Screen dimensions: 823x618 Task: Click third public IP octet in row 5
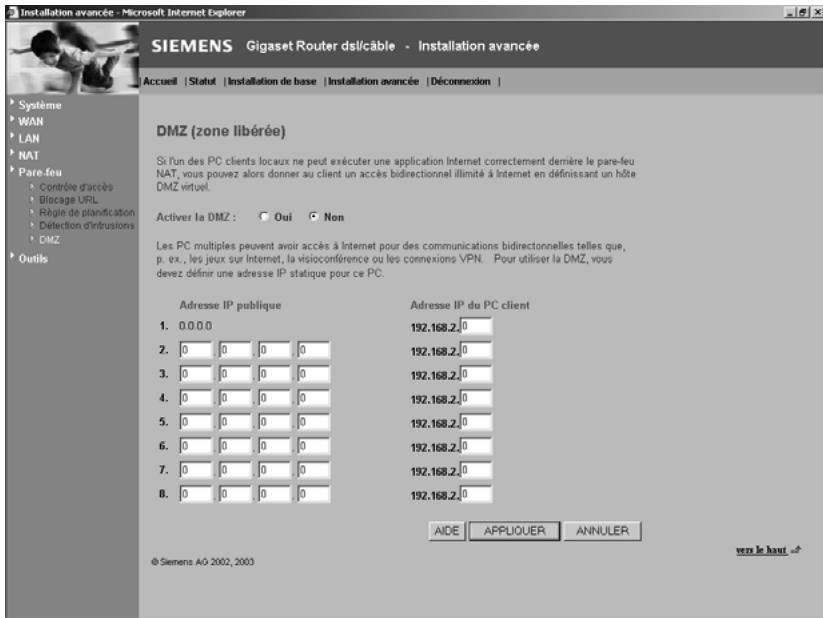(275, 422)
